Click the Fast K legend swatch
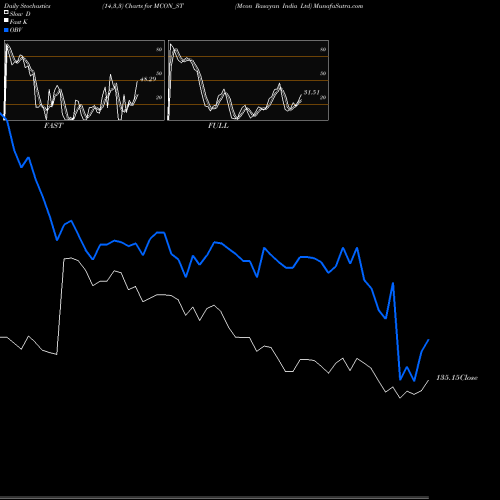The image size is (500, 500). [6, 20]
